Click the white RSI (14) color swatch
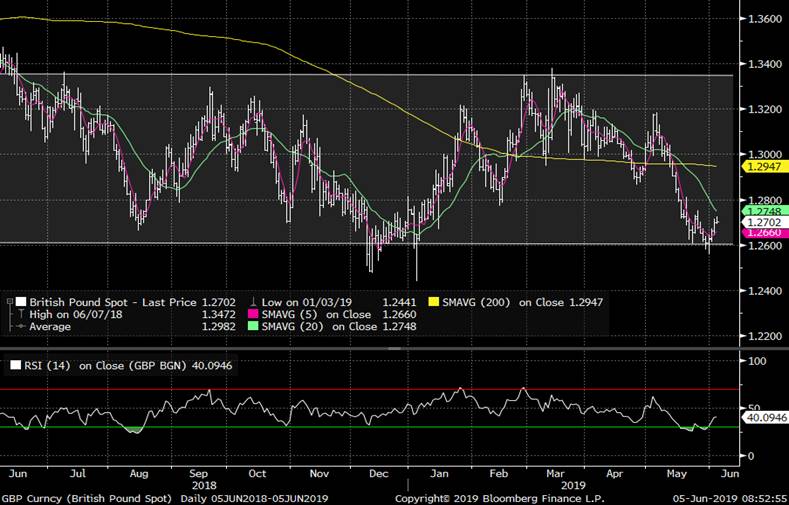This screenshot has width=789, height=505. pos(16,365)
